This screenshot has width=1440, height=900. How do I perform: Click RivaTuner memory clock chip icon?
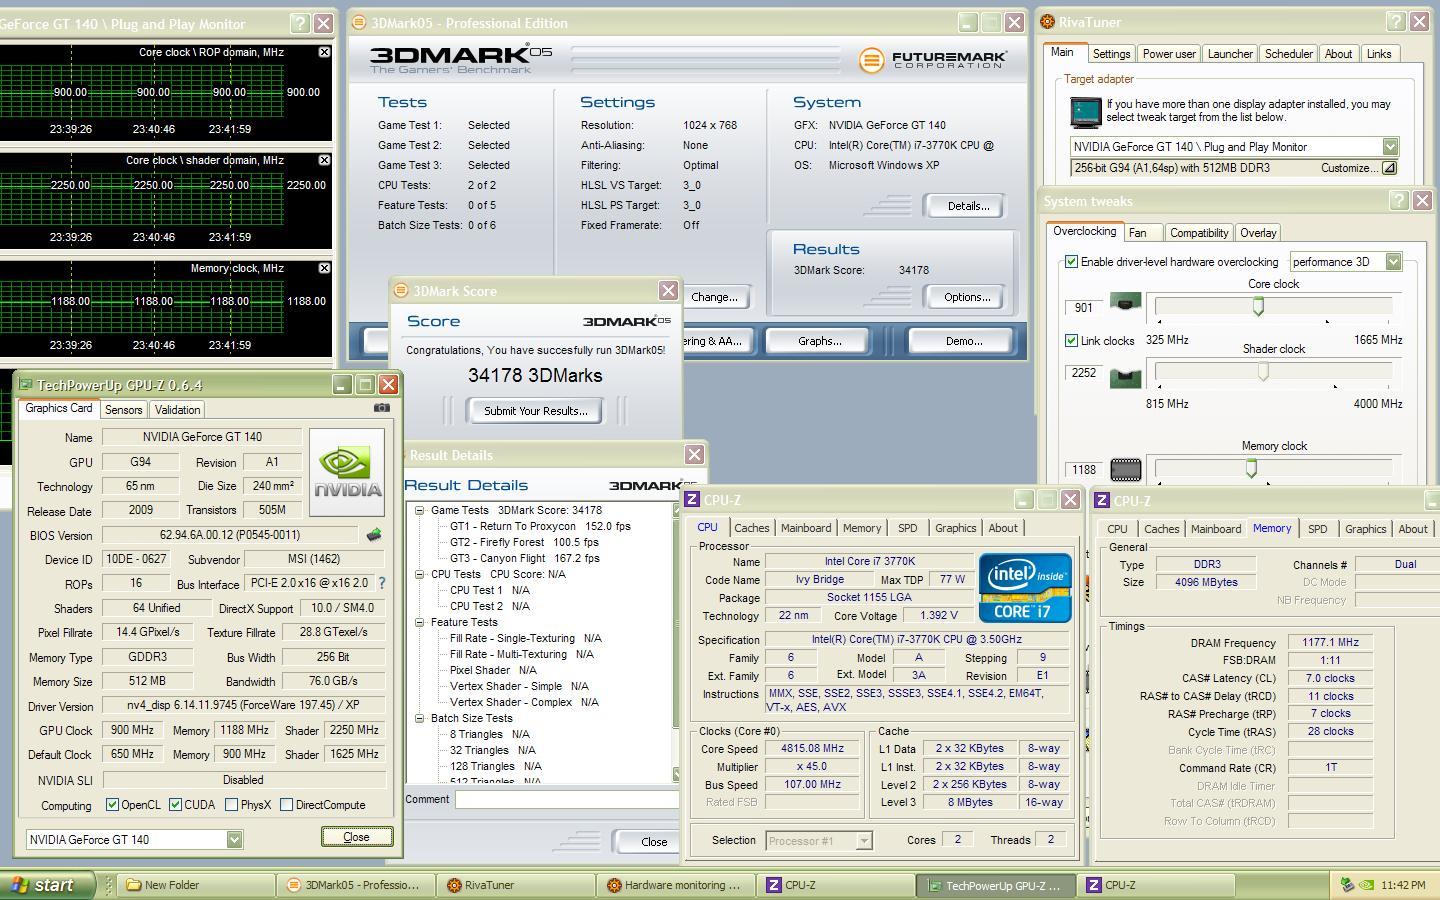tap(1126, 469)
